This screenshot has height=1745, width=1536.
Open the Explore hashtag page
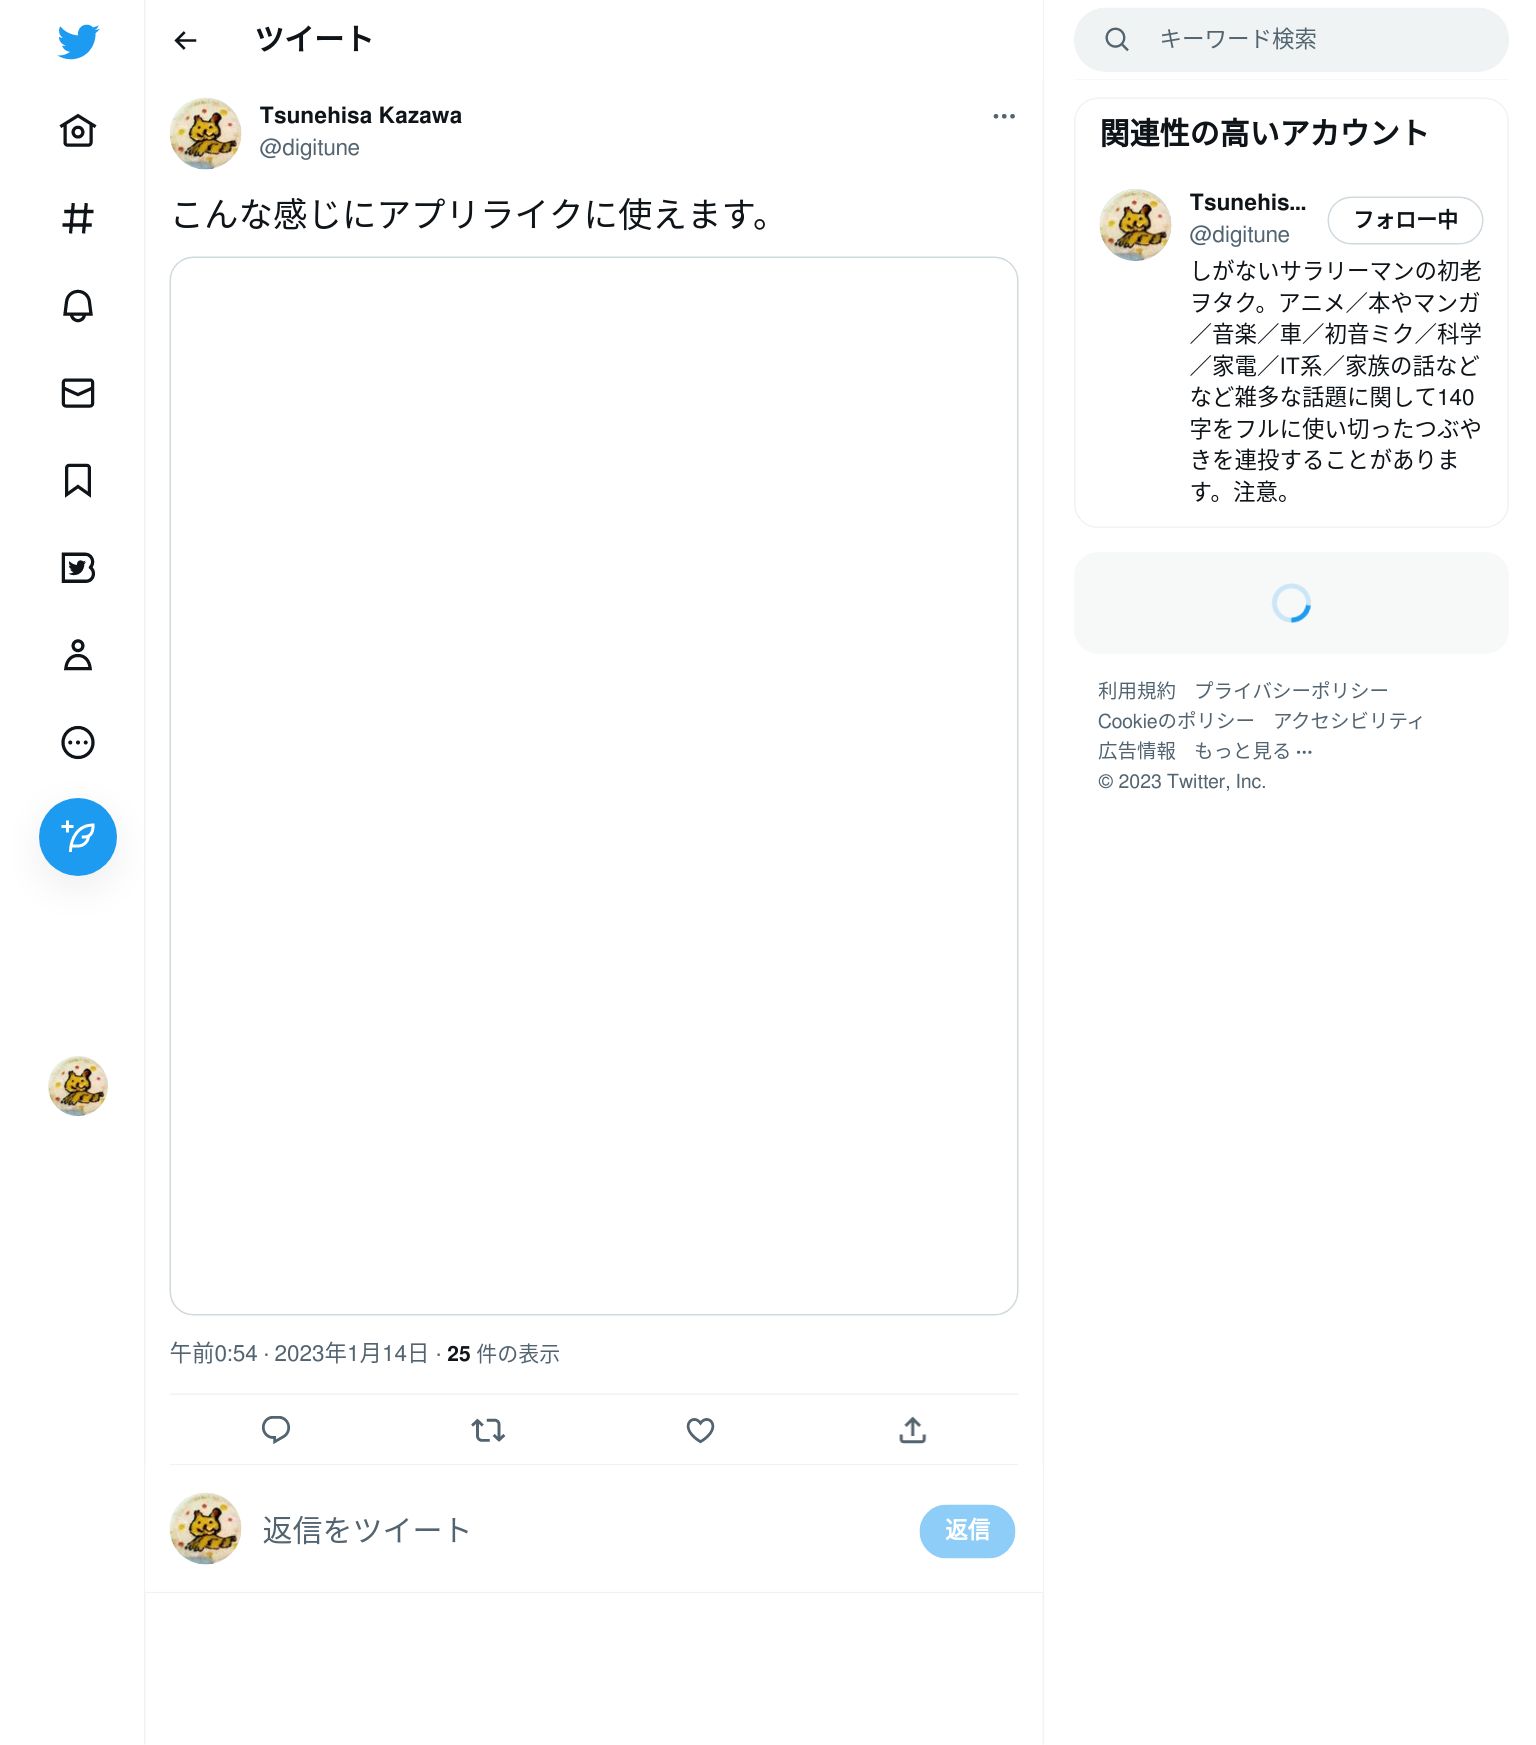78,218
